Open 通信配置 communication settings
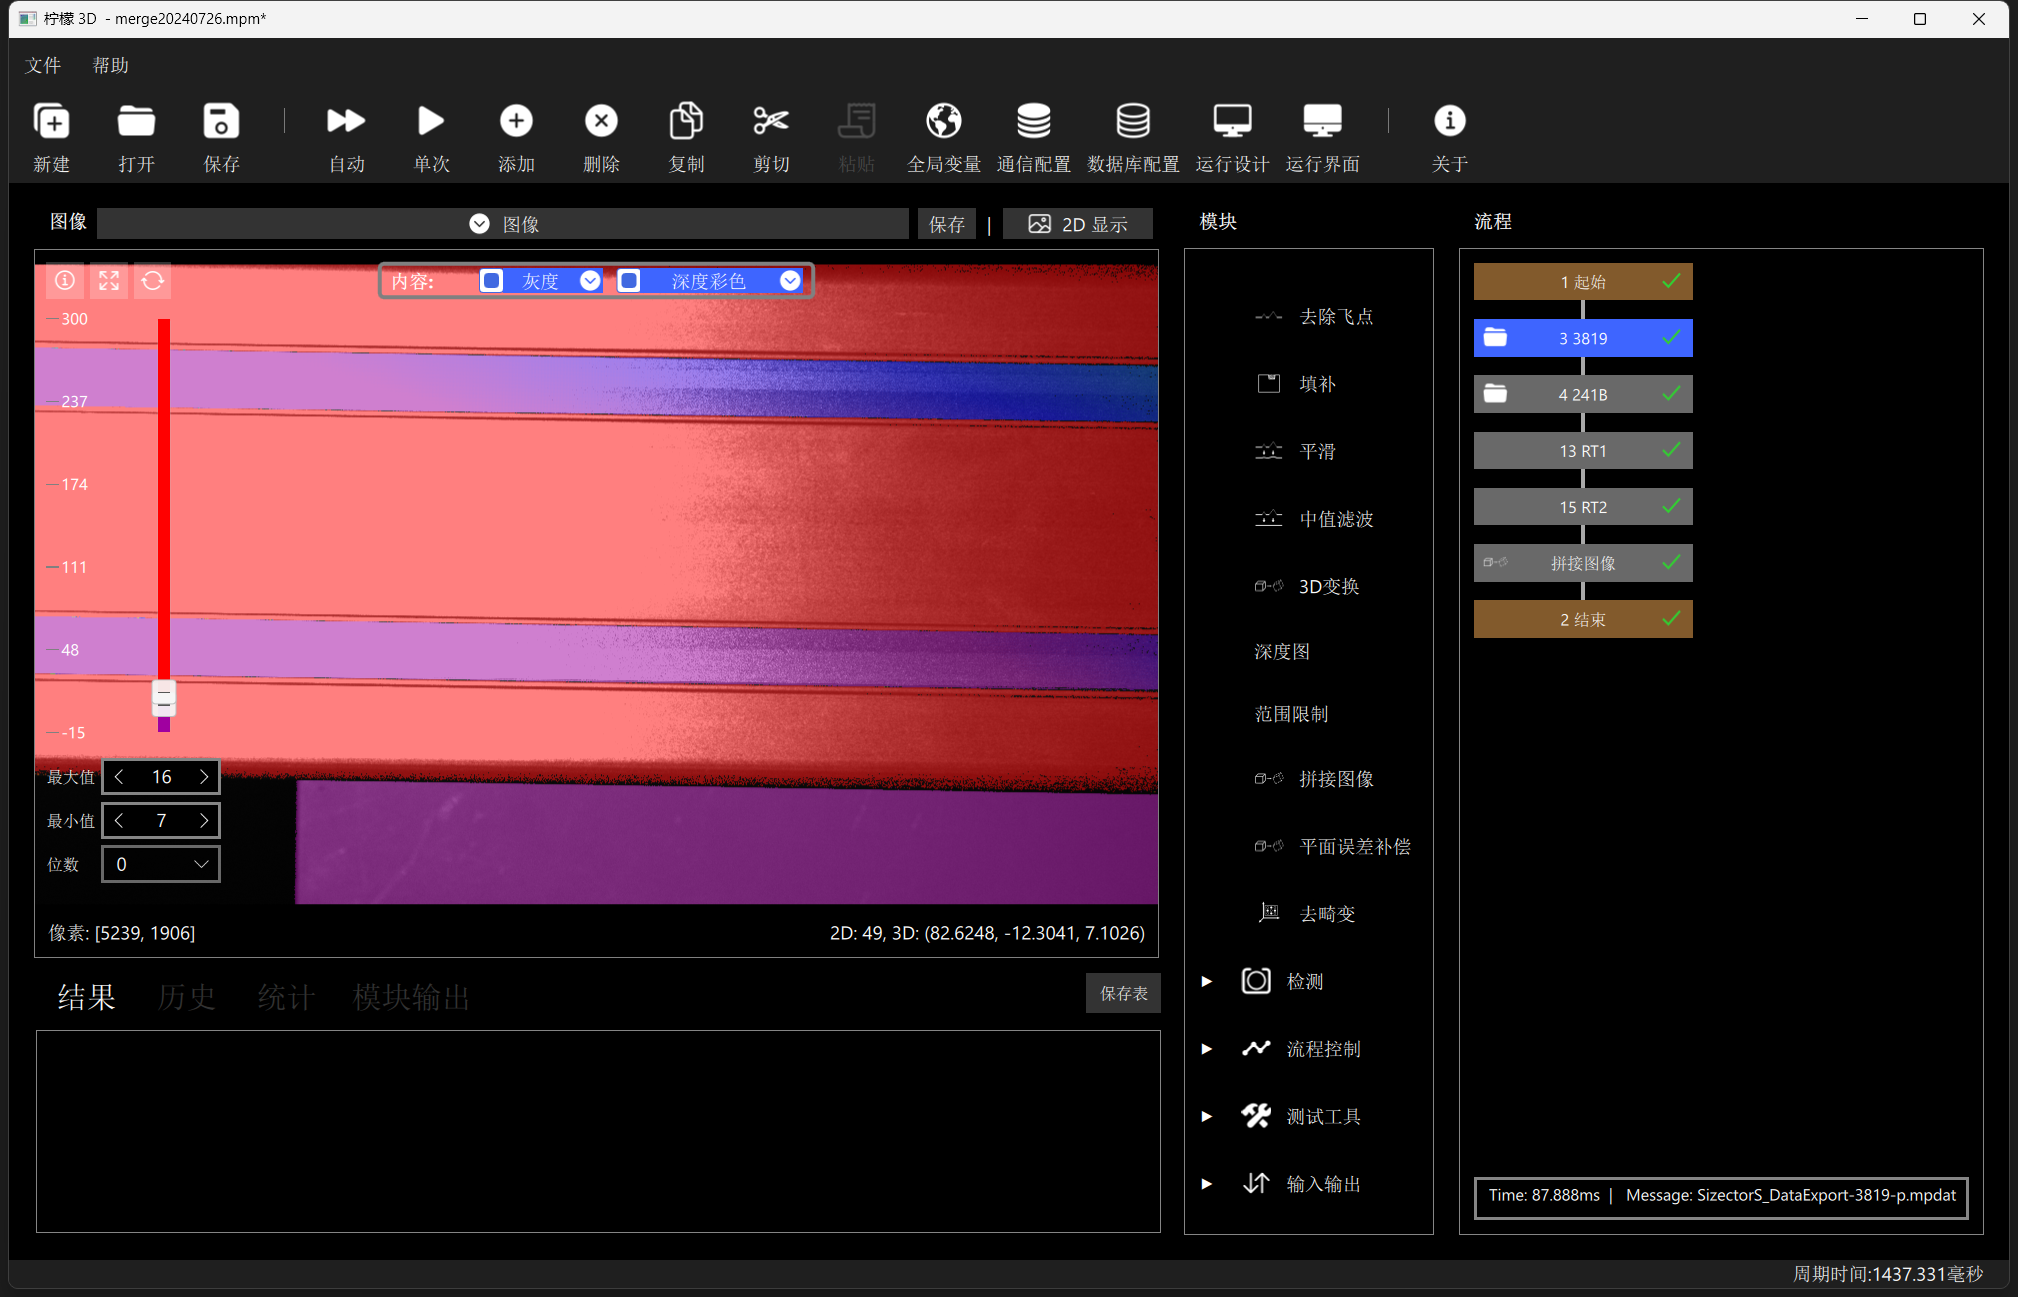 coord(1033,121)
